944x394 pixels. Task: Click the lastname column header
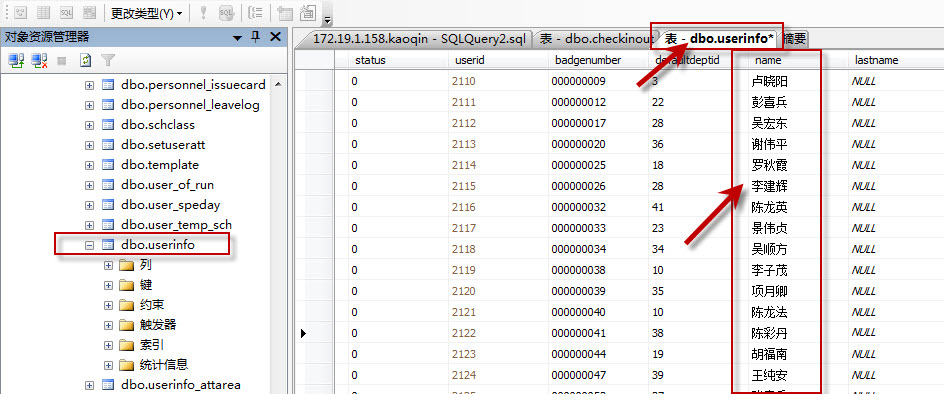896,60
